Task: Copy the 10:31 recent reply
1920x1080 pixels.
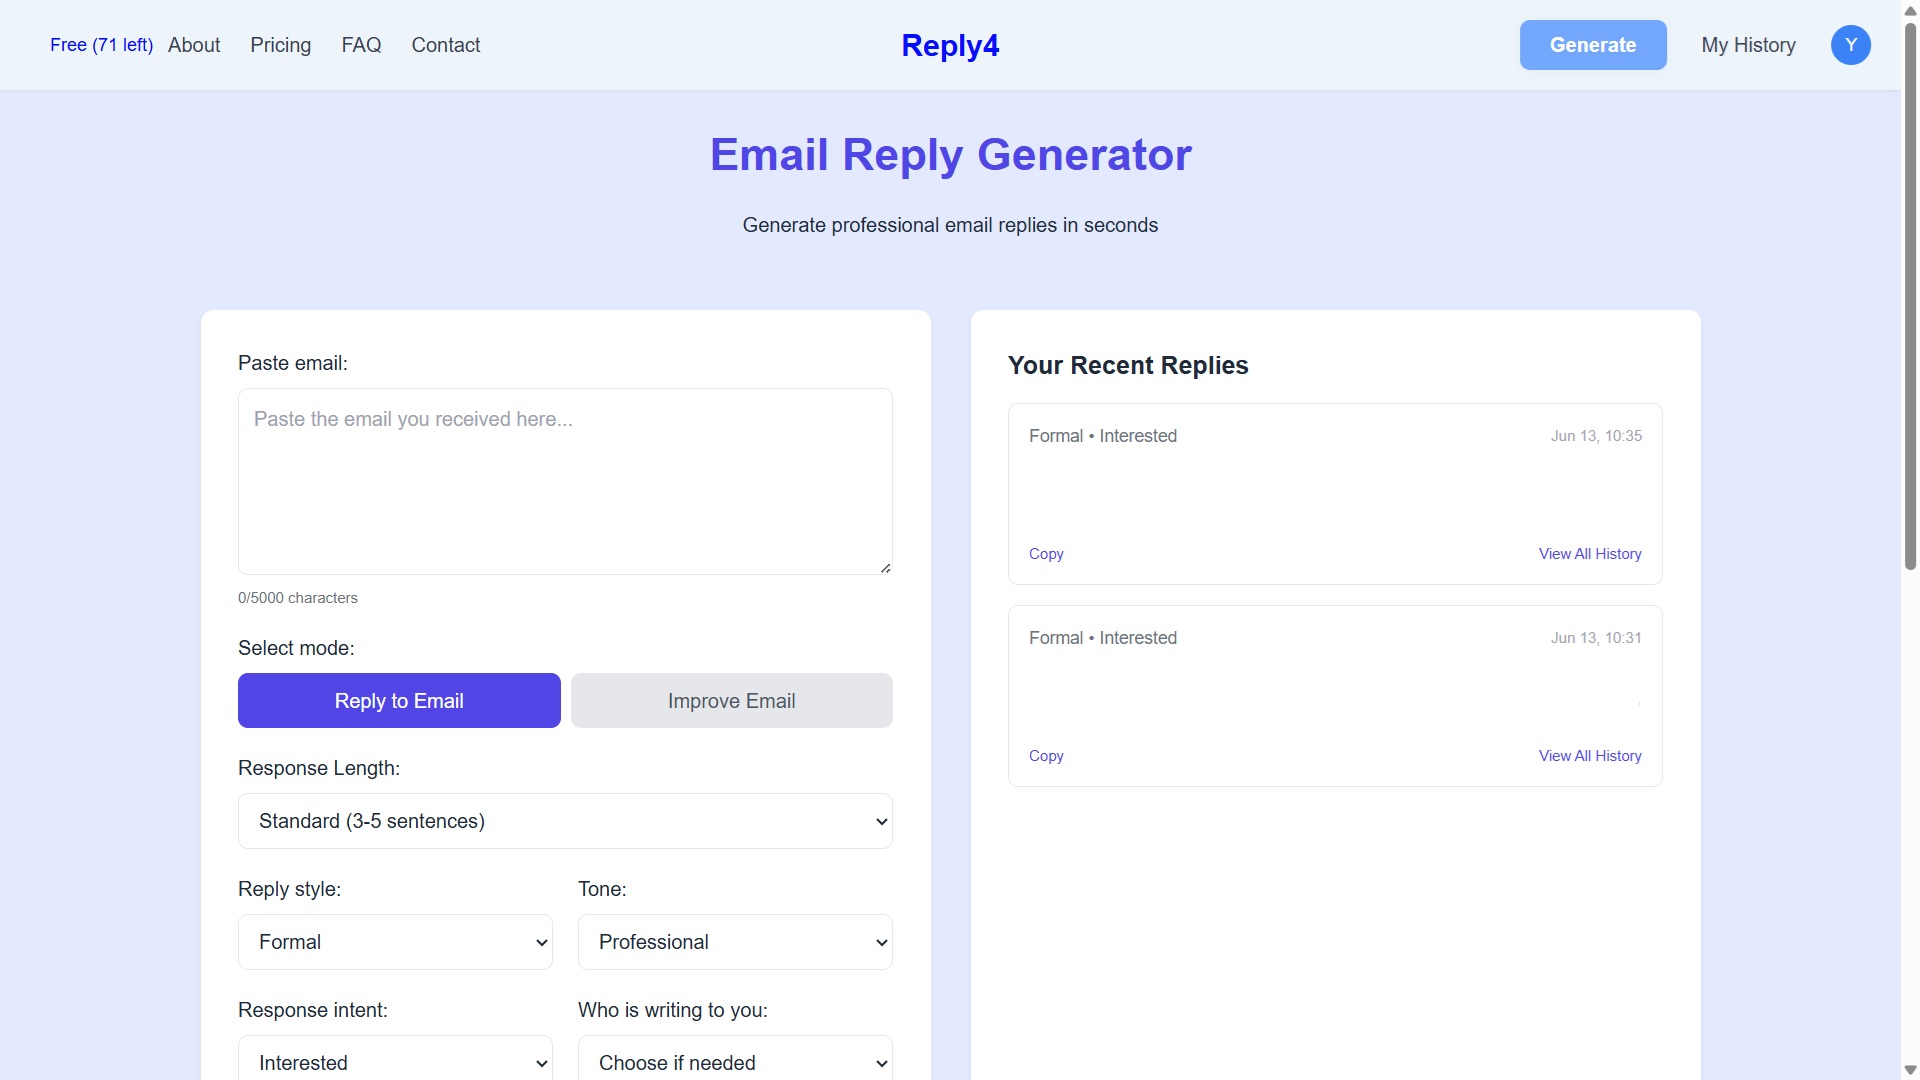Action: [1046, 756]
